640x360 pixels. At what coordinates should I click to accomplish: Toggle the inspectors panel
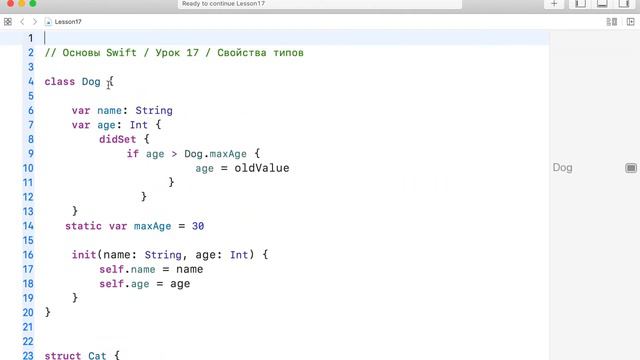pos(624,4)
